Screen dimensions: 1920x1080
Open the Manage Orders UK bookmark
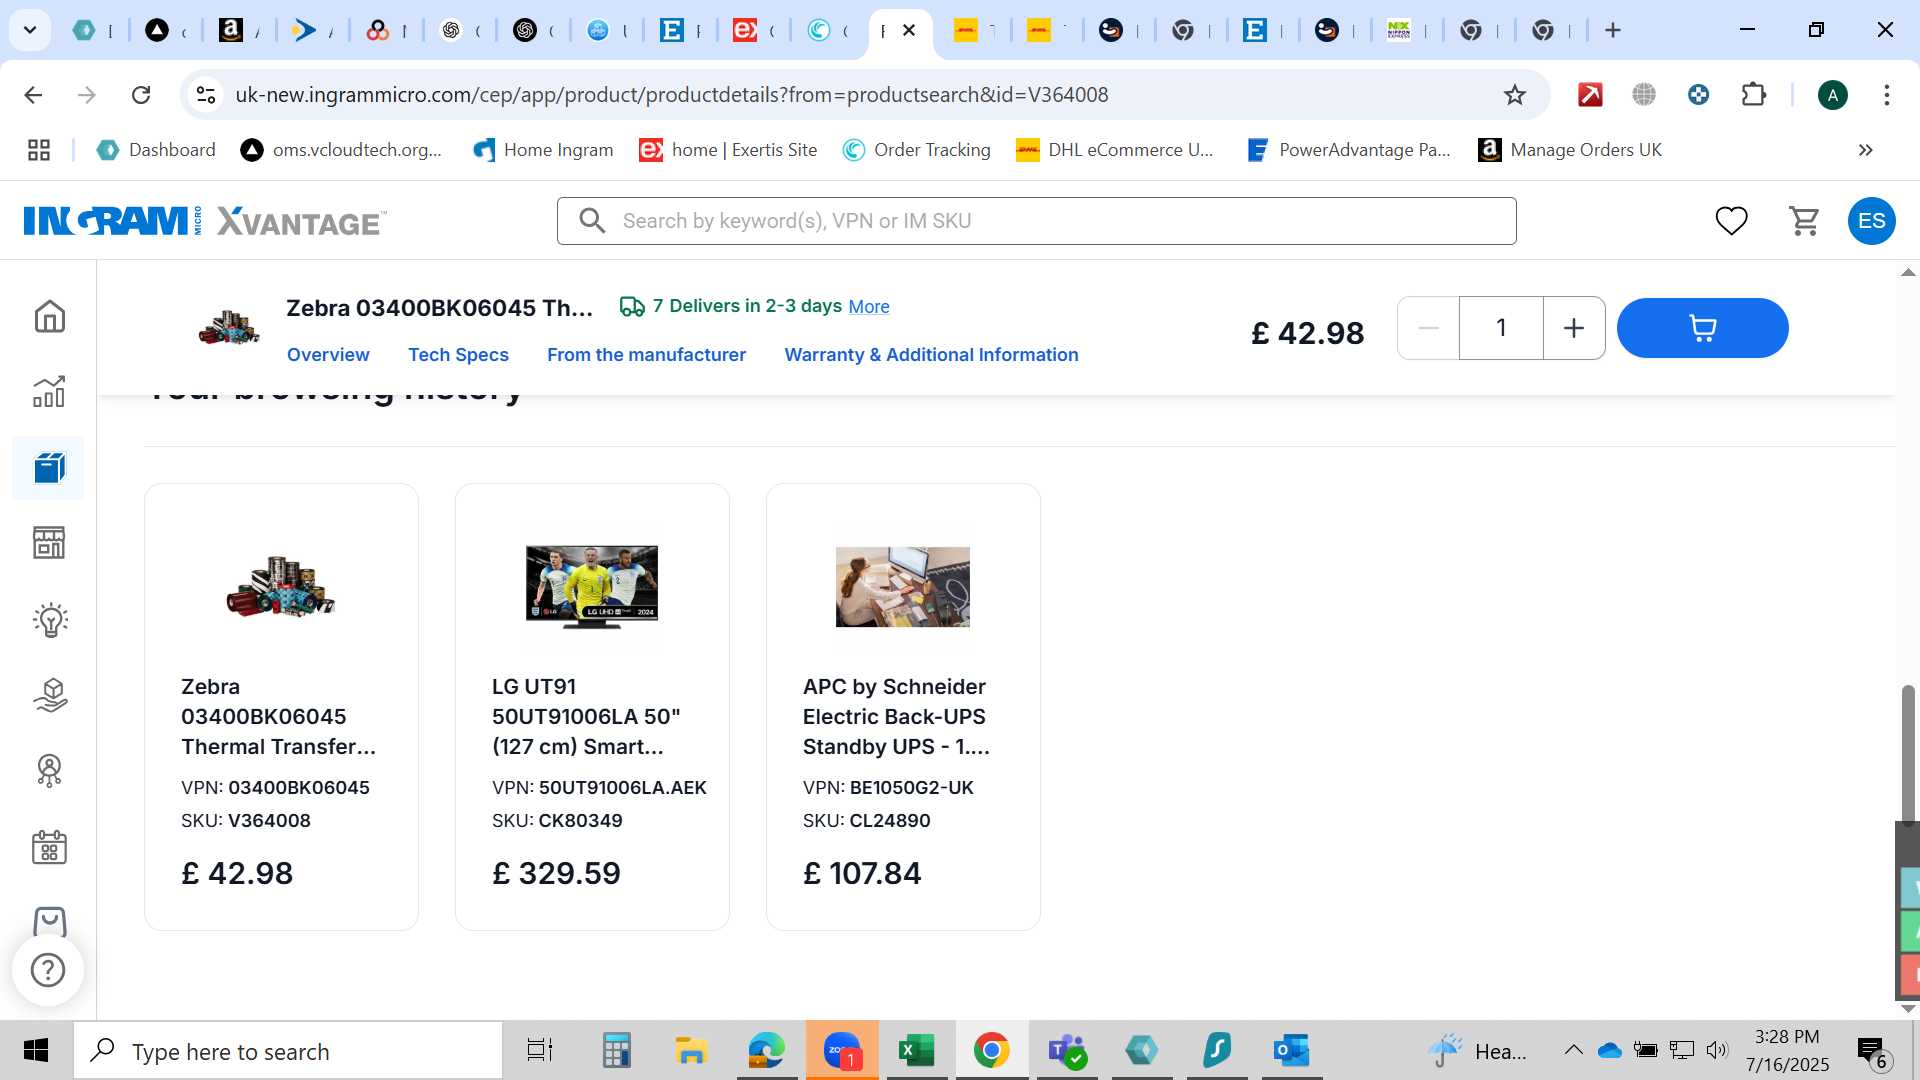coord(1570,150)
